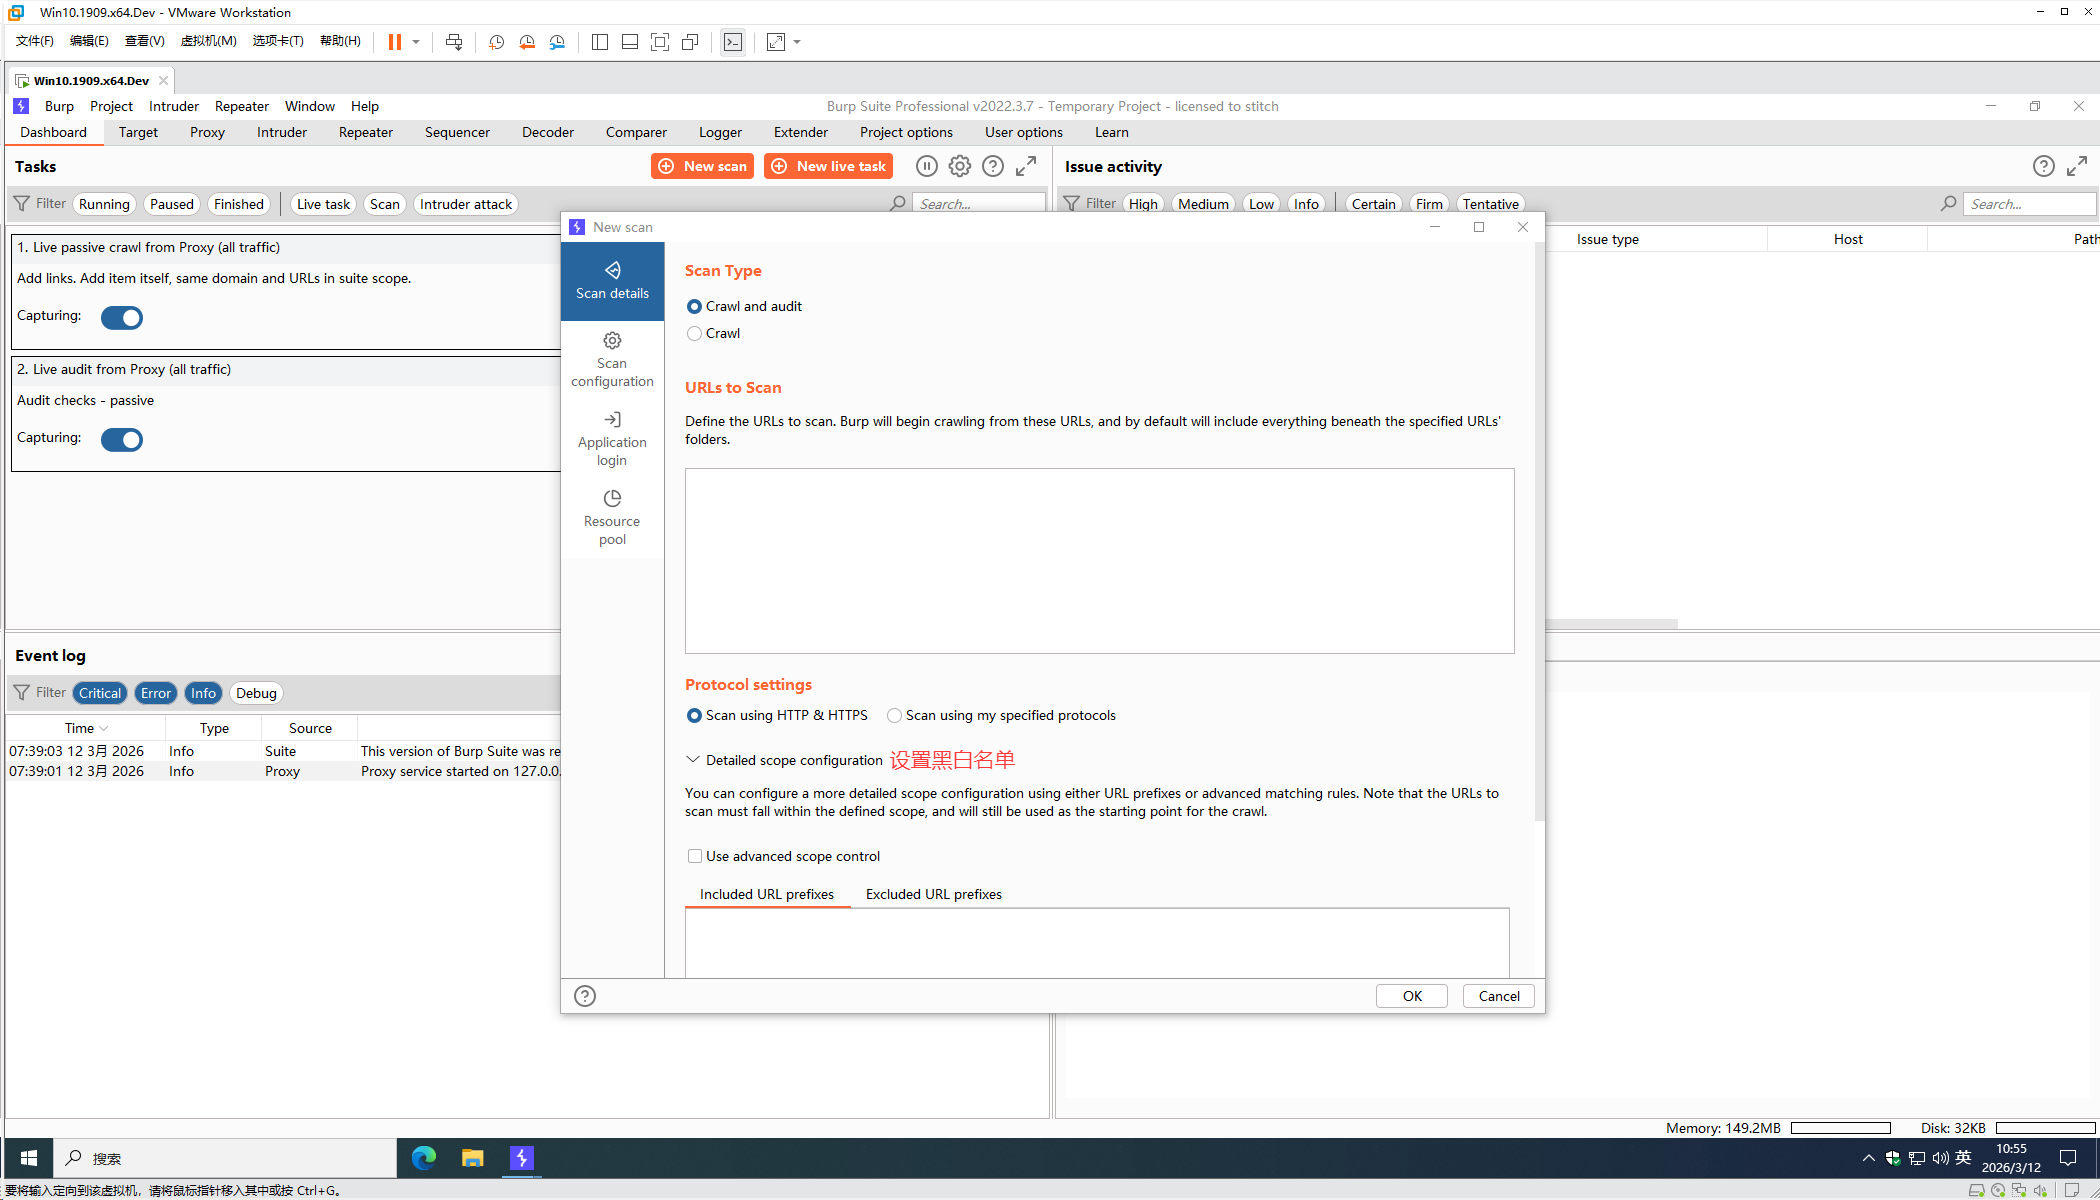This screenshot has width=2100, height=1200.
Task: Enable Use advanced scope control checkbox
Action: pos(694,856)
